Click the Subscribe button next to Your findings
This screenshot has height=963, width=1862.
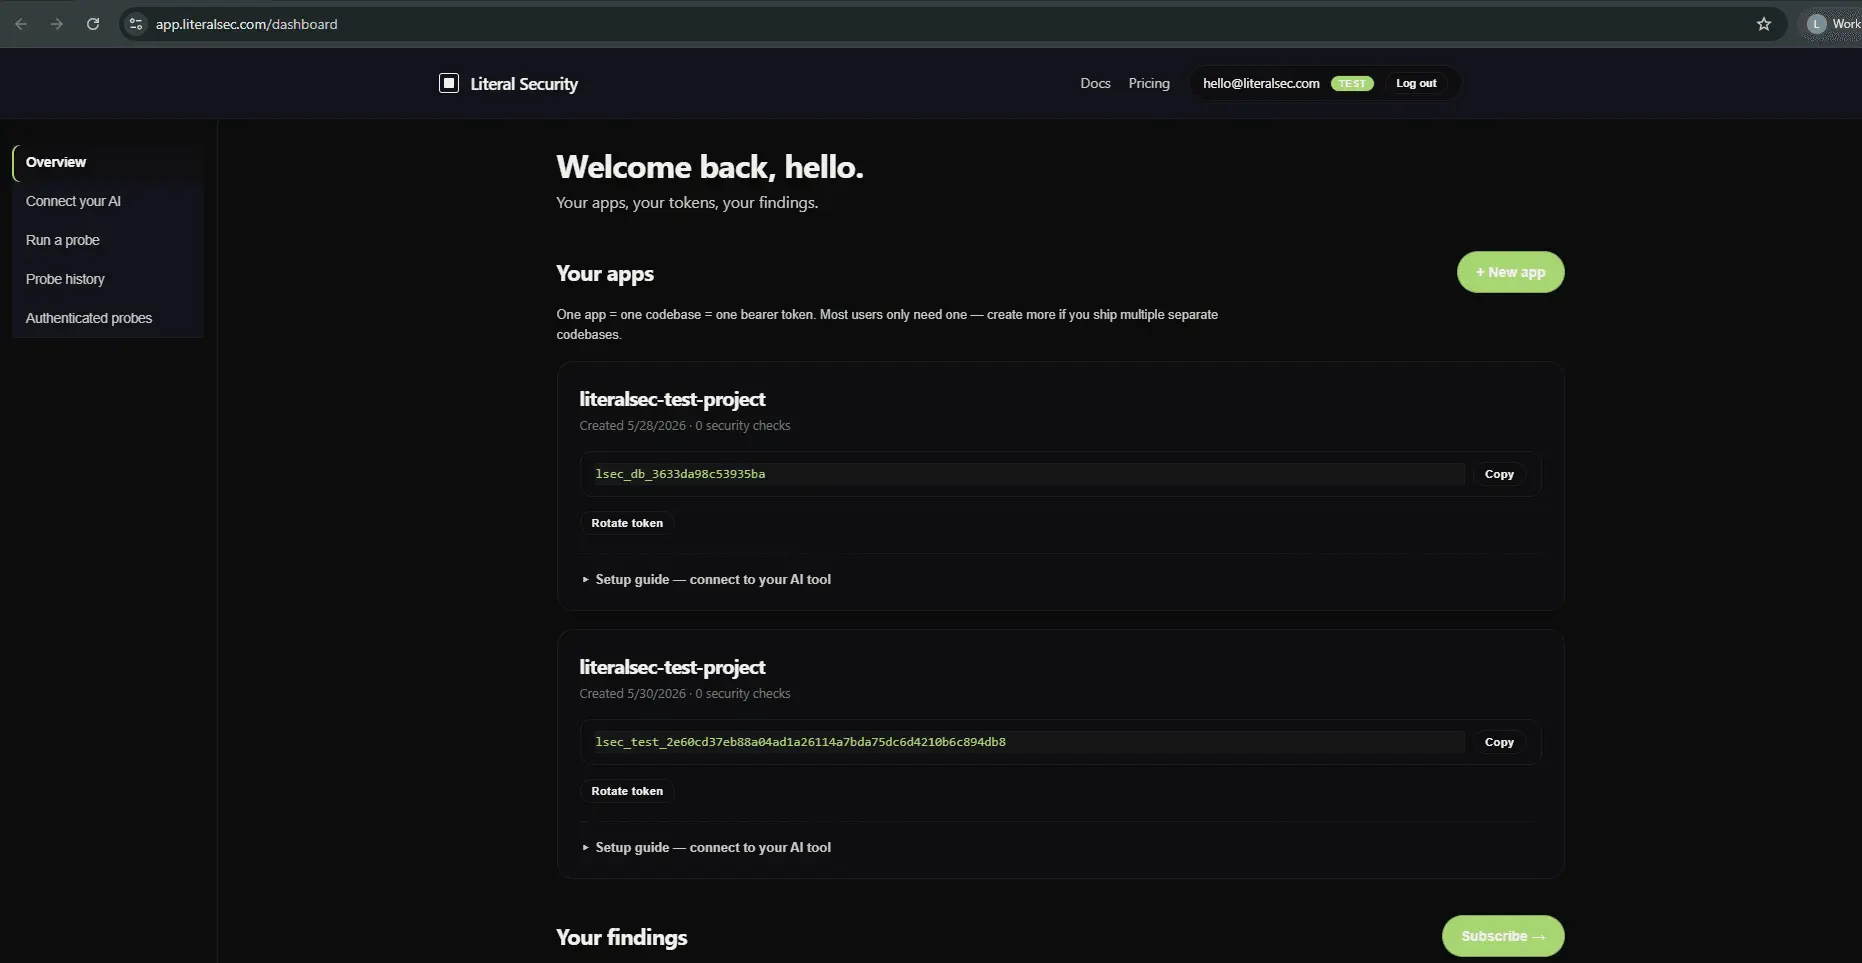click(x=1503, y=936)
